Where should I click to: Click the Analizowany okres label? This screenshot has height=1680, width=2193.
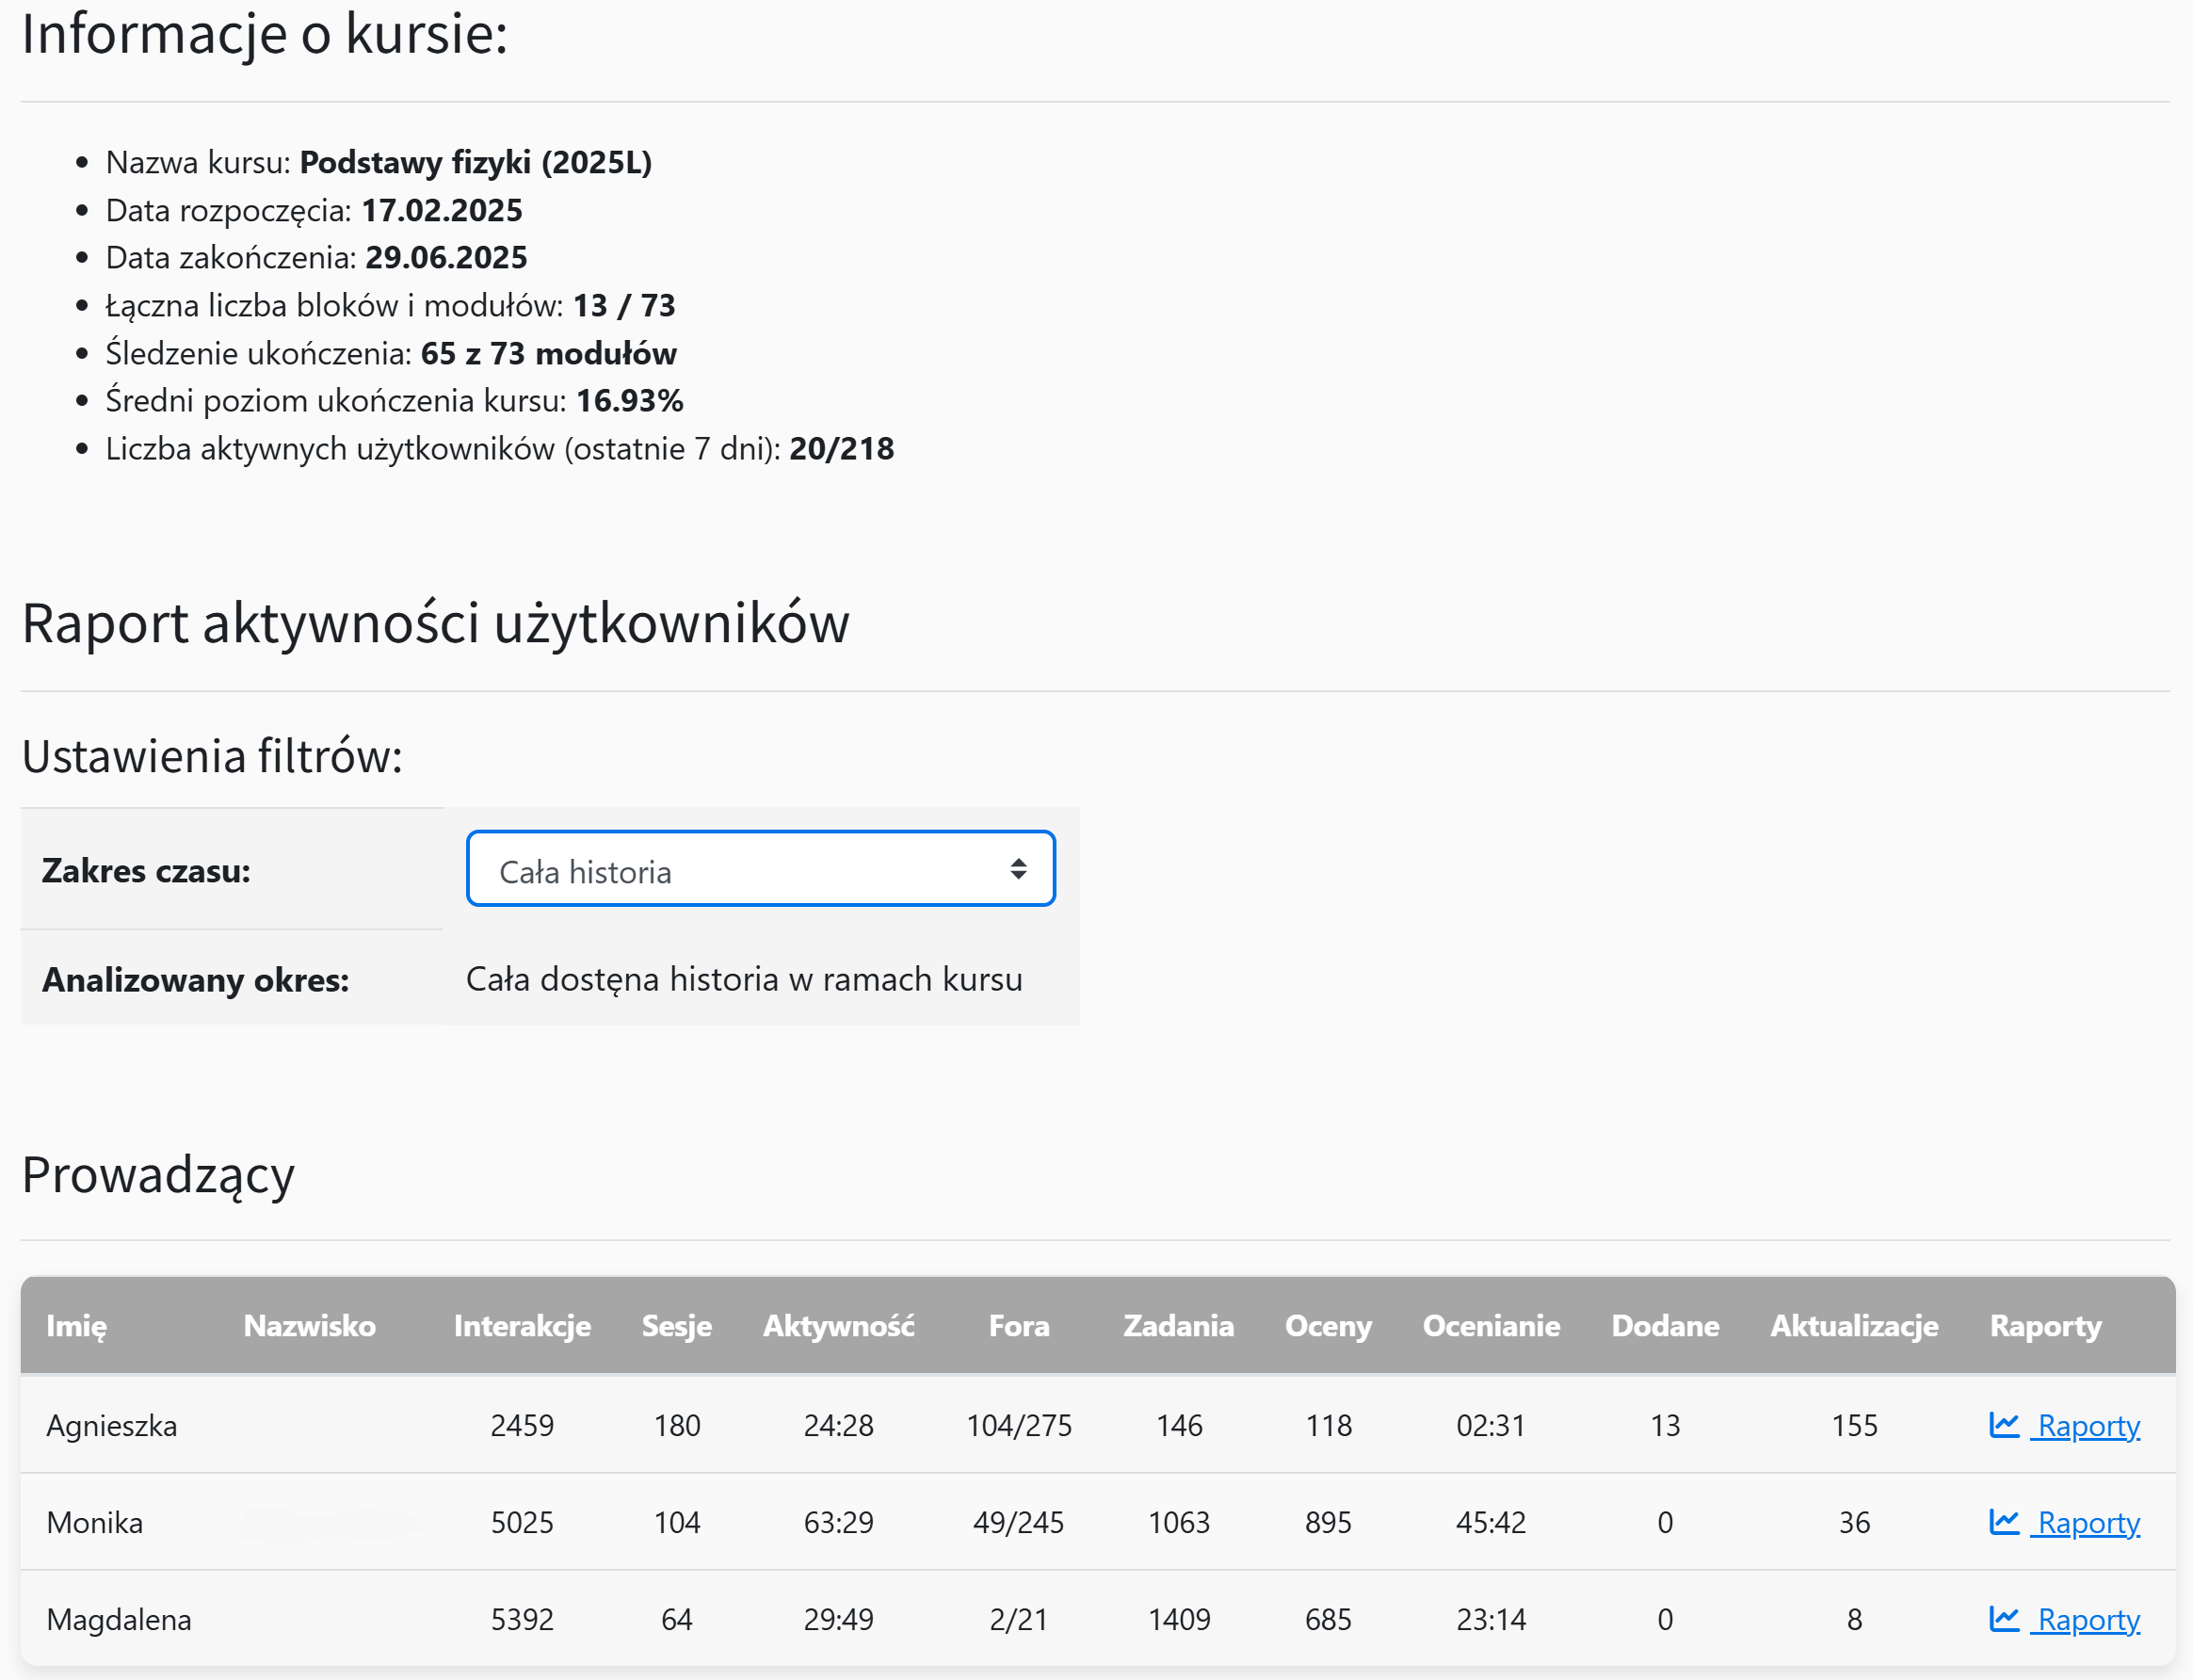pos(196,980)
